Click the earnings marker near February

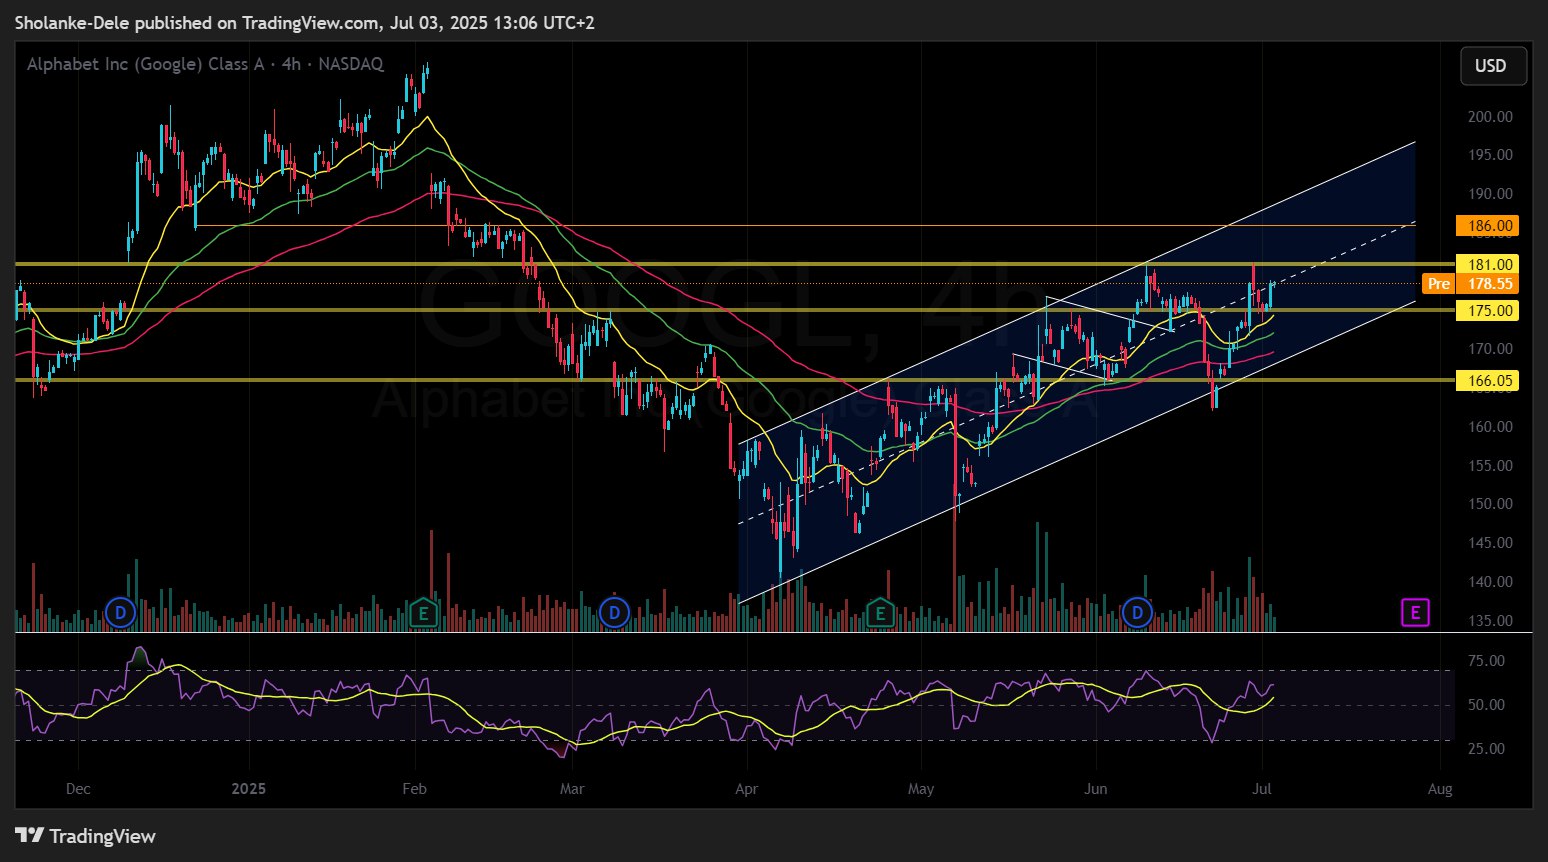423,612
